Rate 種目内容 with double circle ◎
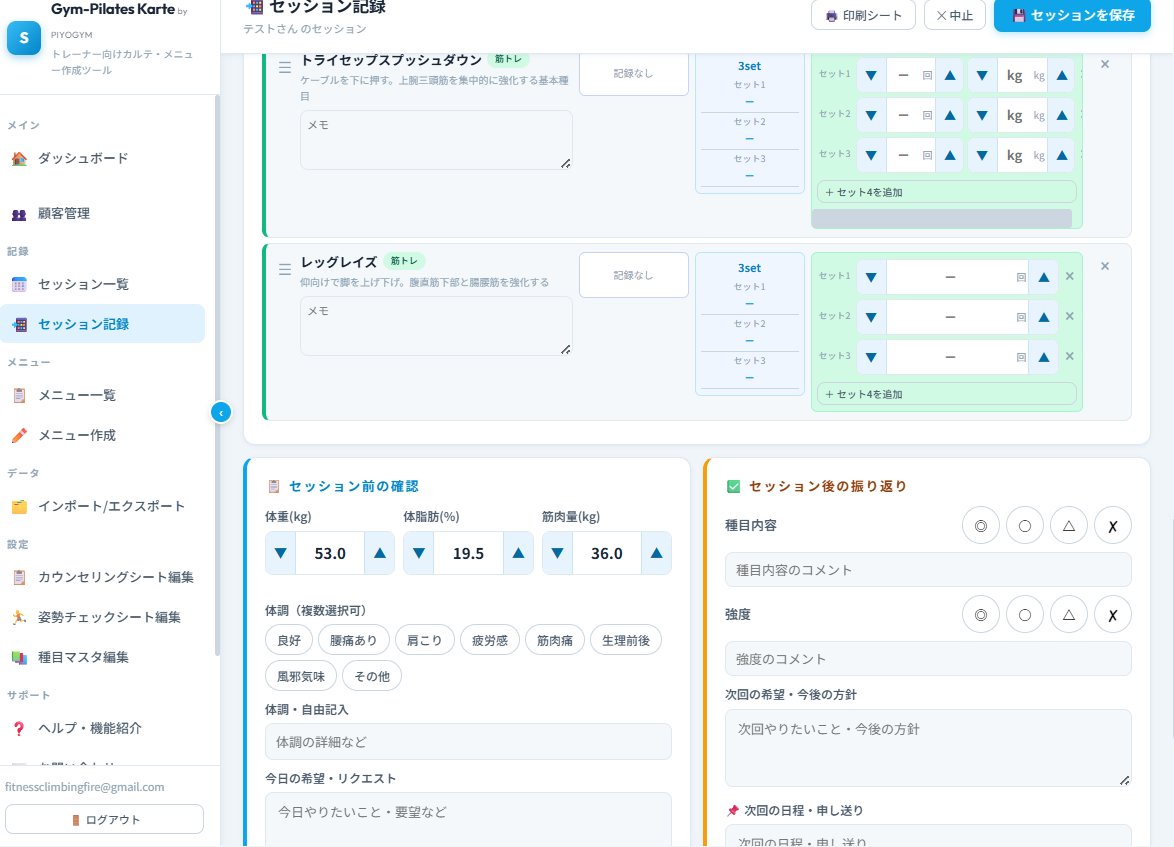The image size is (1174, 847). coord(981,526)
